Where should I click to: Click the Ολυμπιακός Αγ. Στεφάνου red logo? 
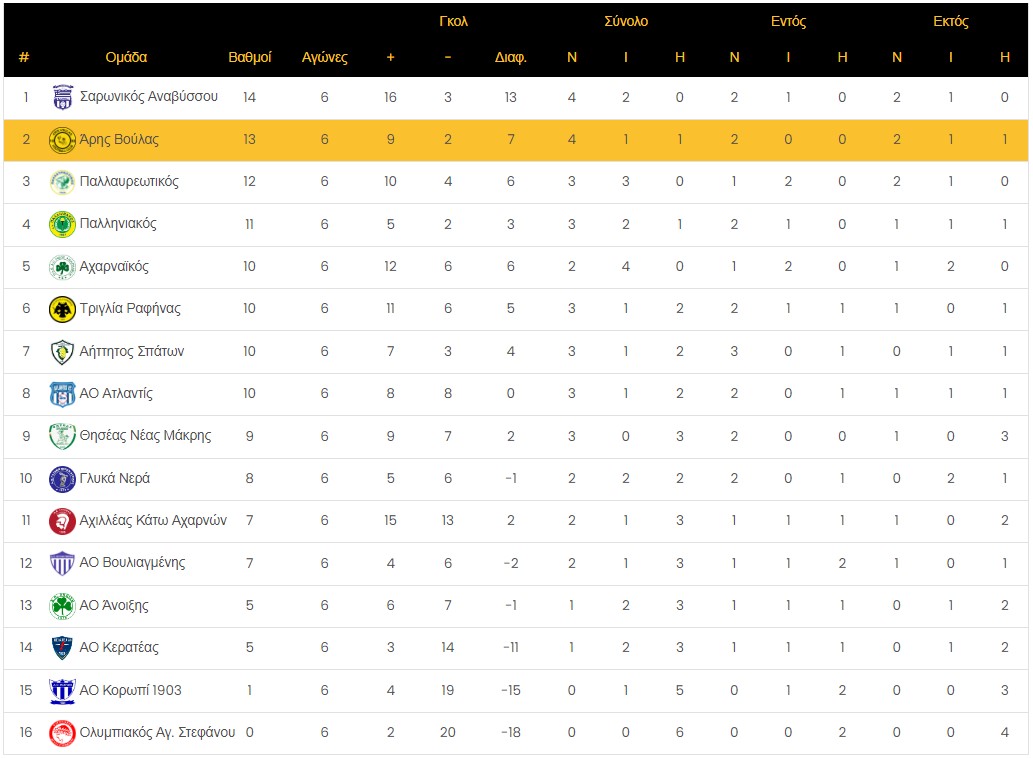pos(62,733)
